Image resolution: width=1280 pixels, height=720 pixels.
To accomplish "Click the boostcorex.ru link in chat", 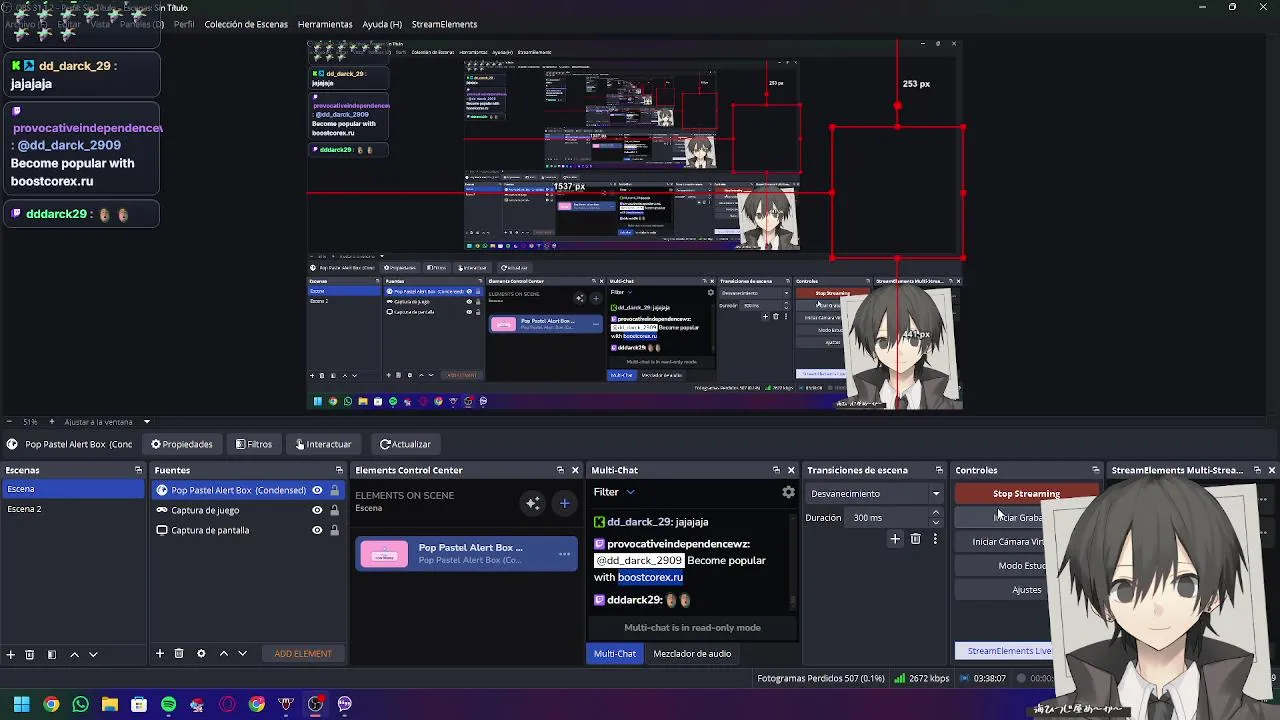I will [x=650, y=577].
